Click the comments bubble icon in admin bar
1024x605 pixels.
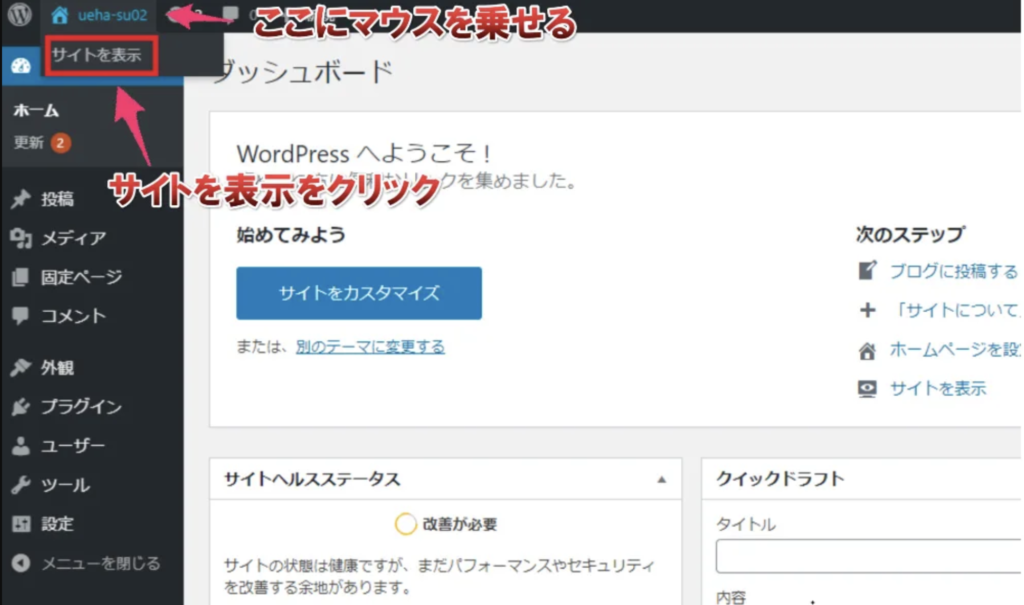[x=230, y=13]
